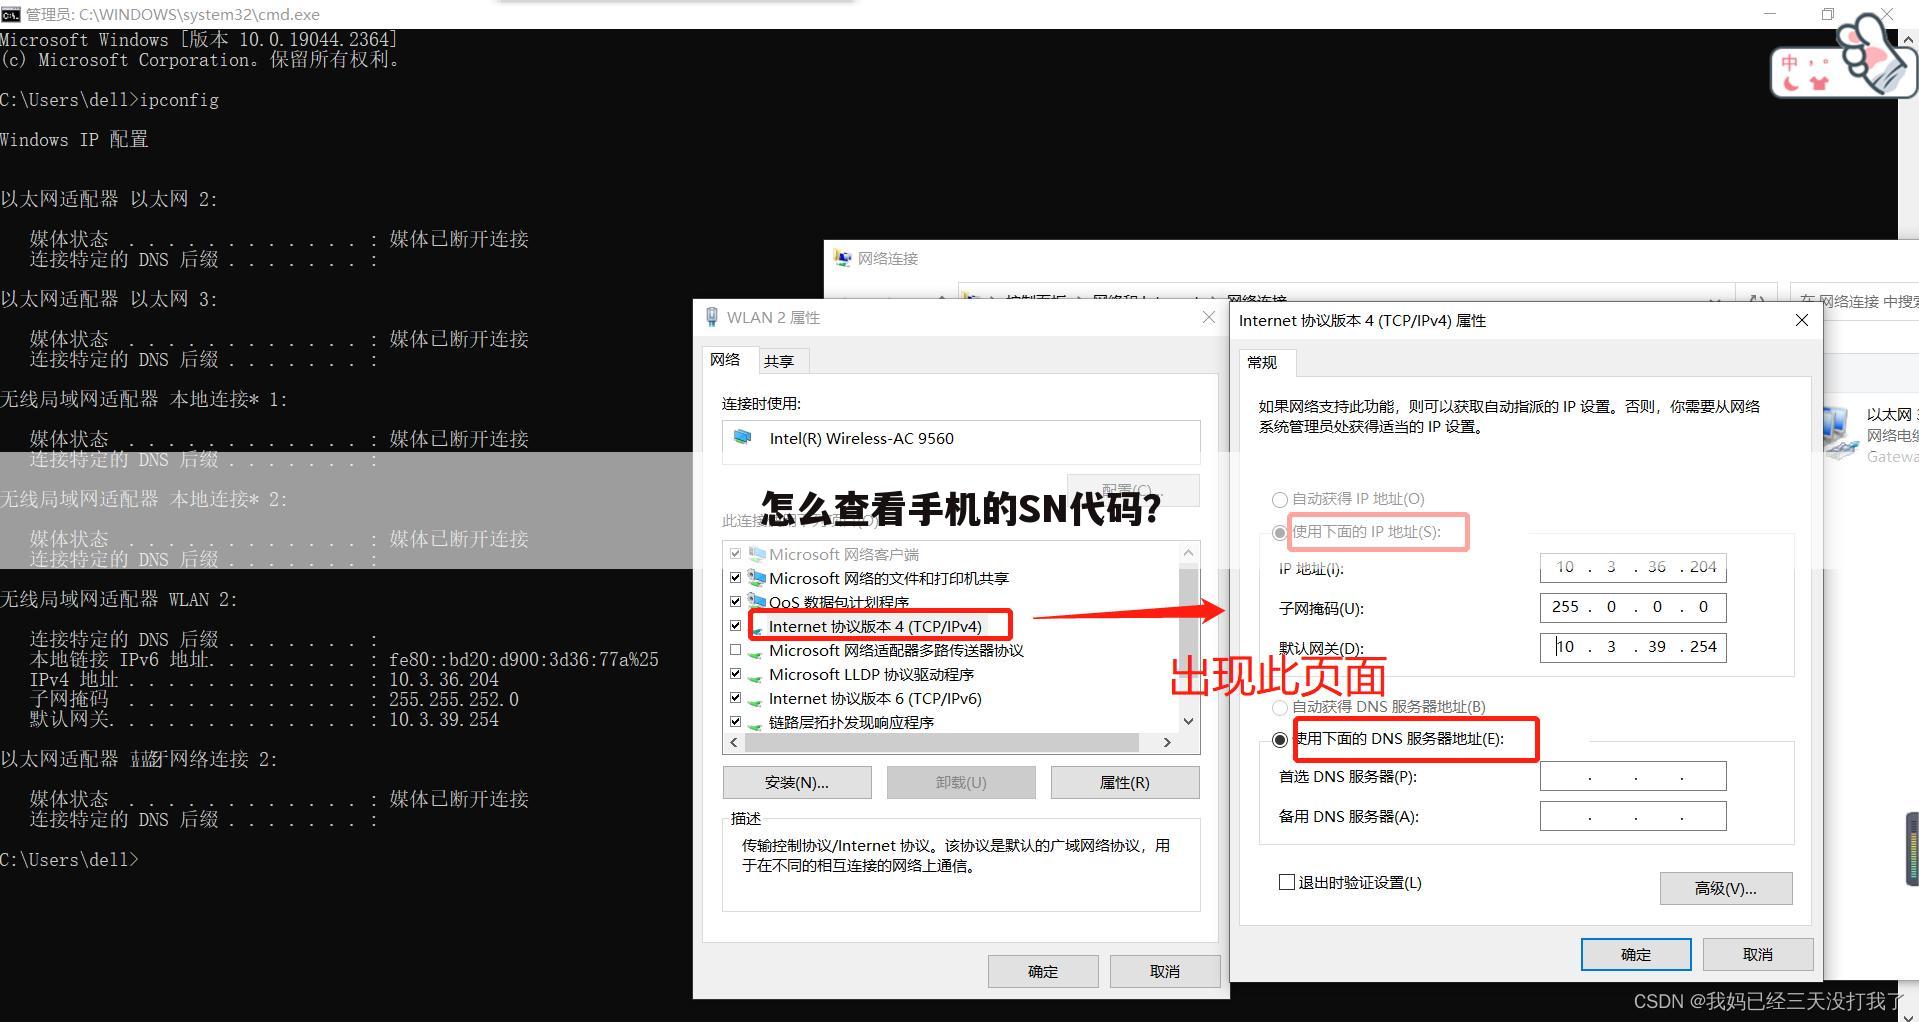
Task: Click the WLAN 2 属性 dialog title icon
Action: coord(712,317)
